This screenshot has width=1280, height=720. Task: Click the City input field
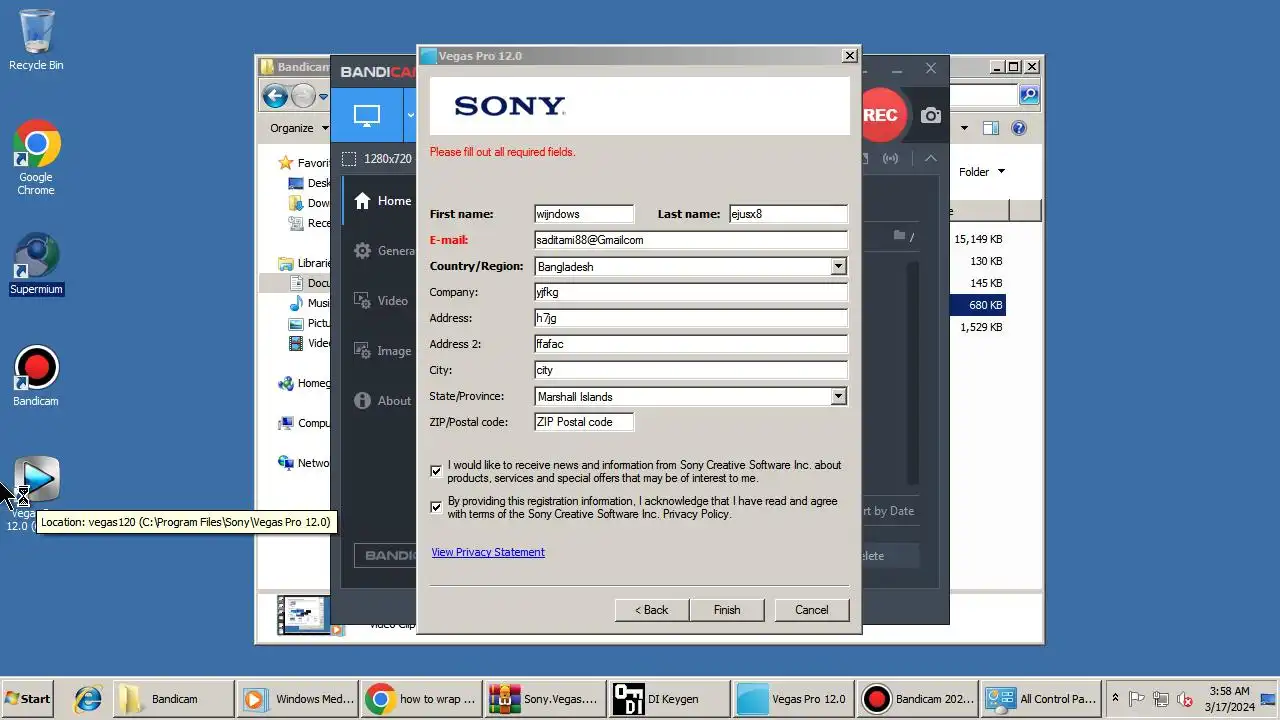click(x=691, y=370)
